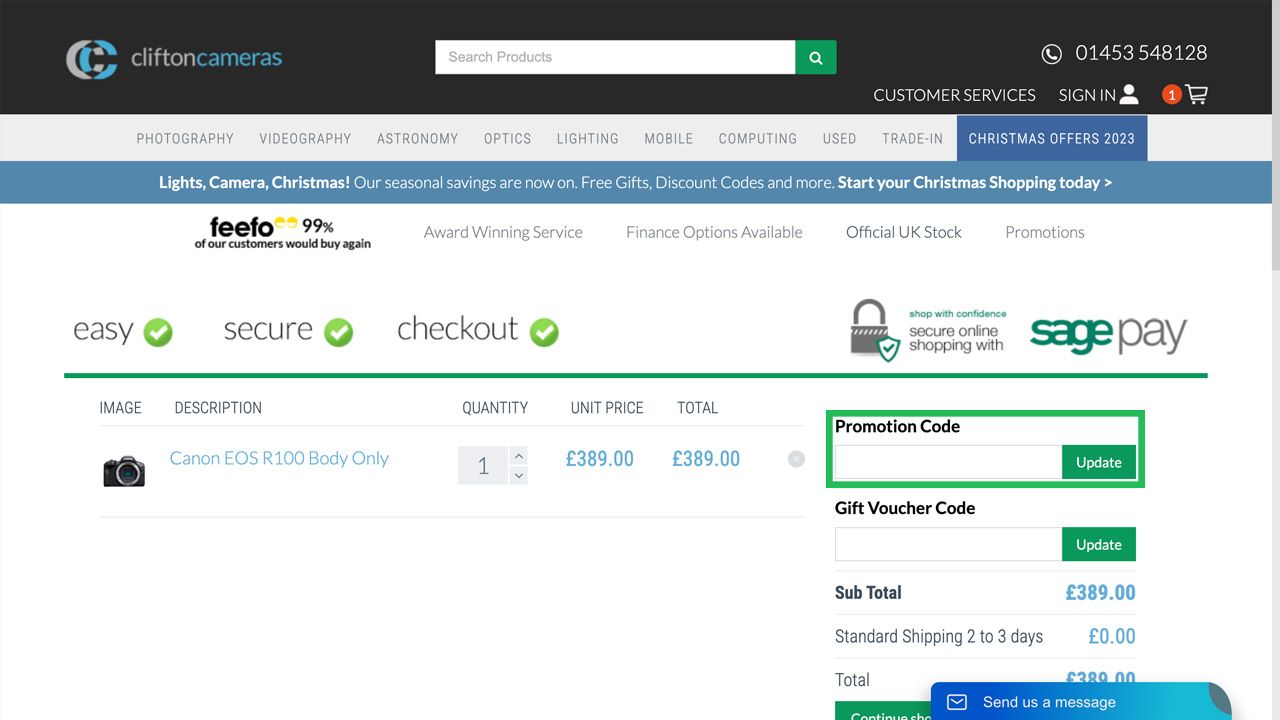Screen dimensions: 1280x720
Task: Open the Photography menu
Action: coord(185,138)
